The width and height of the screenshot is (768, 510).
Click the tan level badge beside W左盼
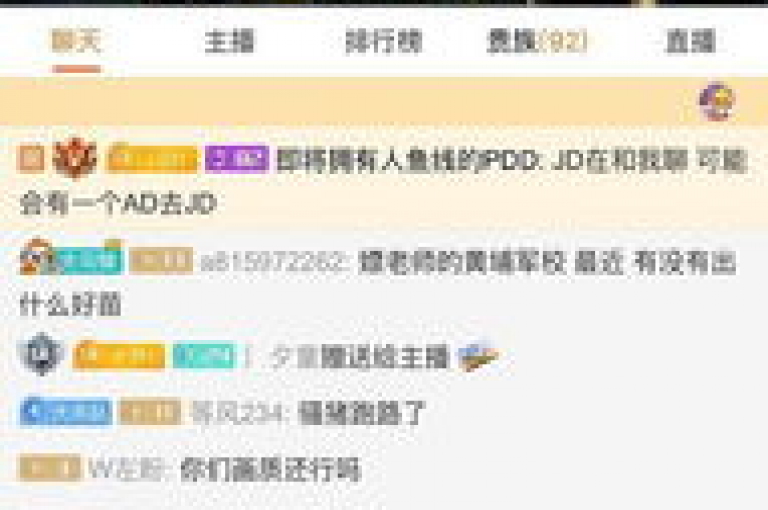(x=49, y=468)
